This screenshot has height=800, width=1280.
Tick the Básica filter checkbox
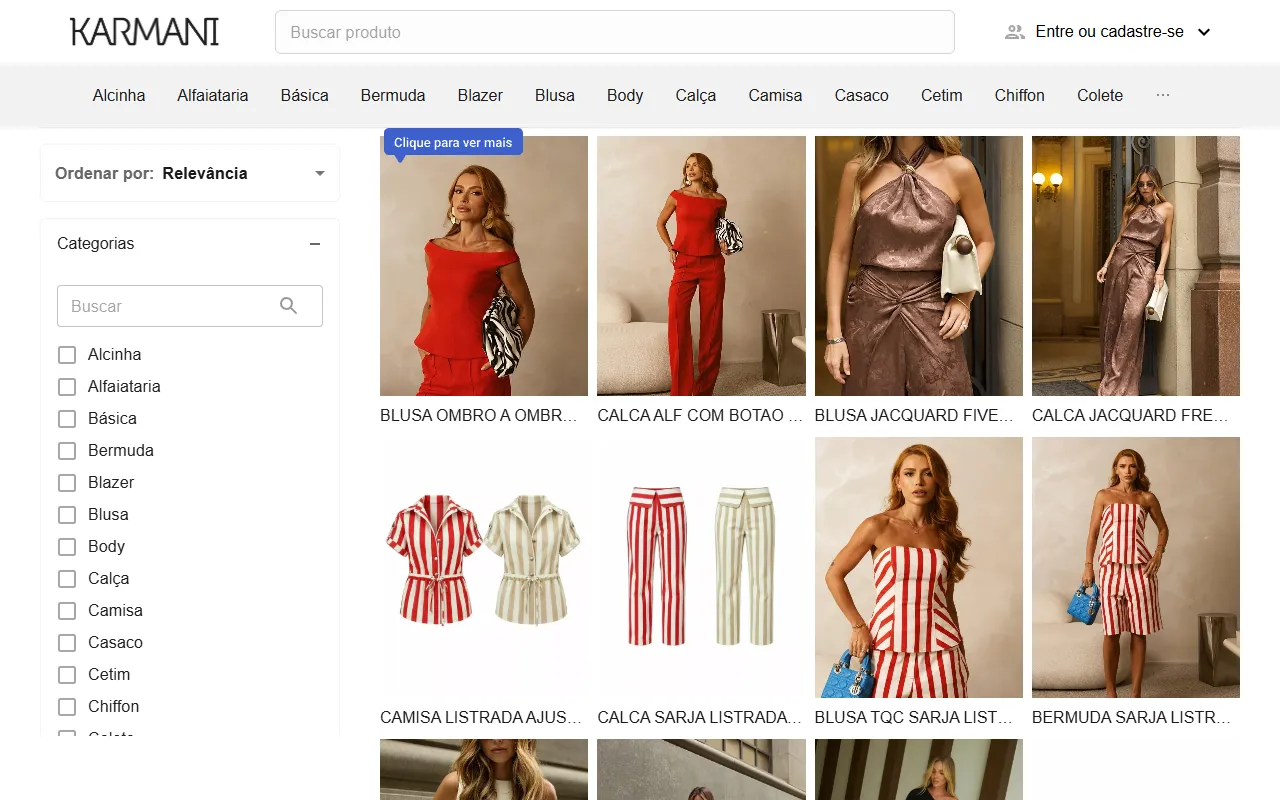[67, 419]
